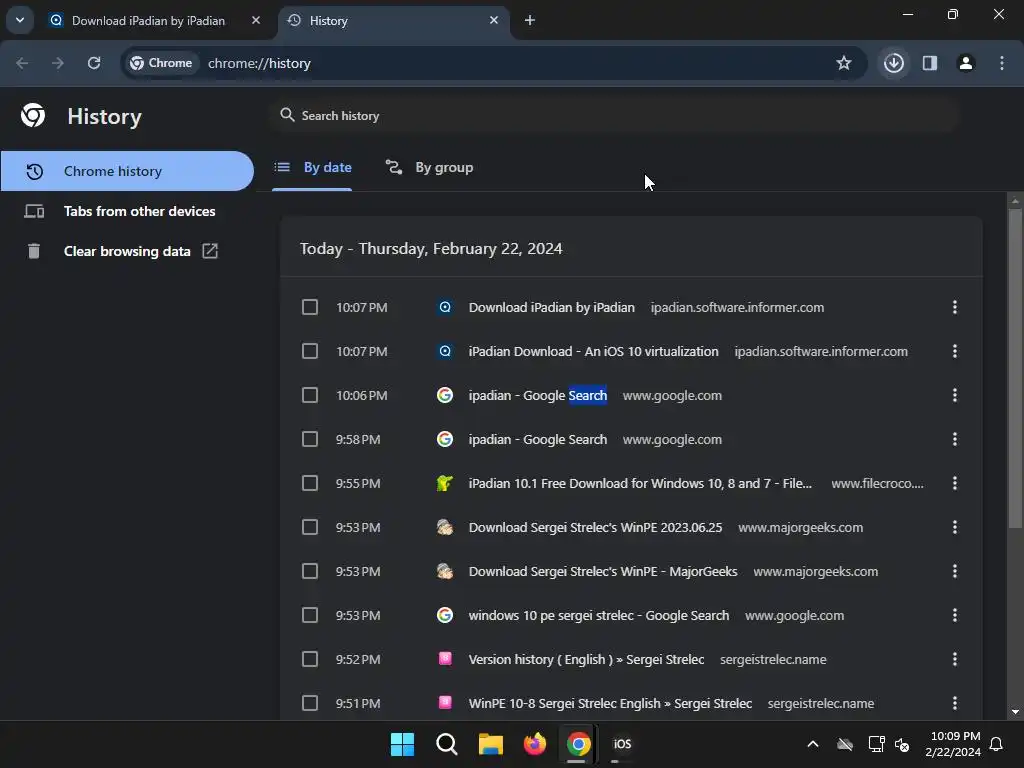Open the iOS app in the taskbar

coord(622,744)
